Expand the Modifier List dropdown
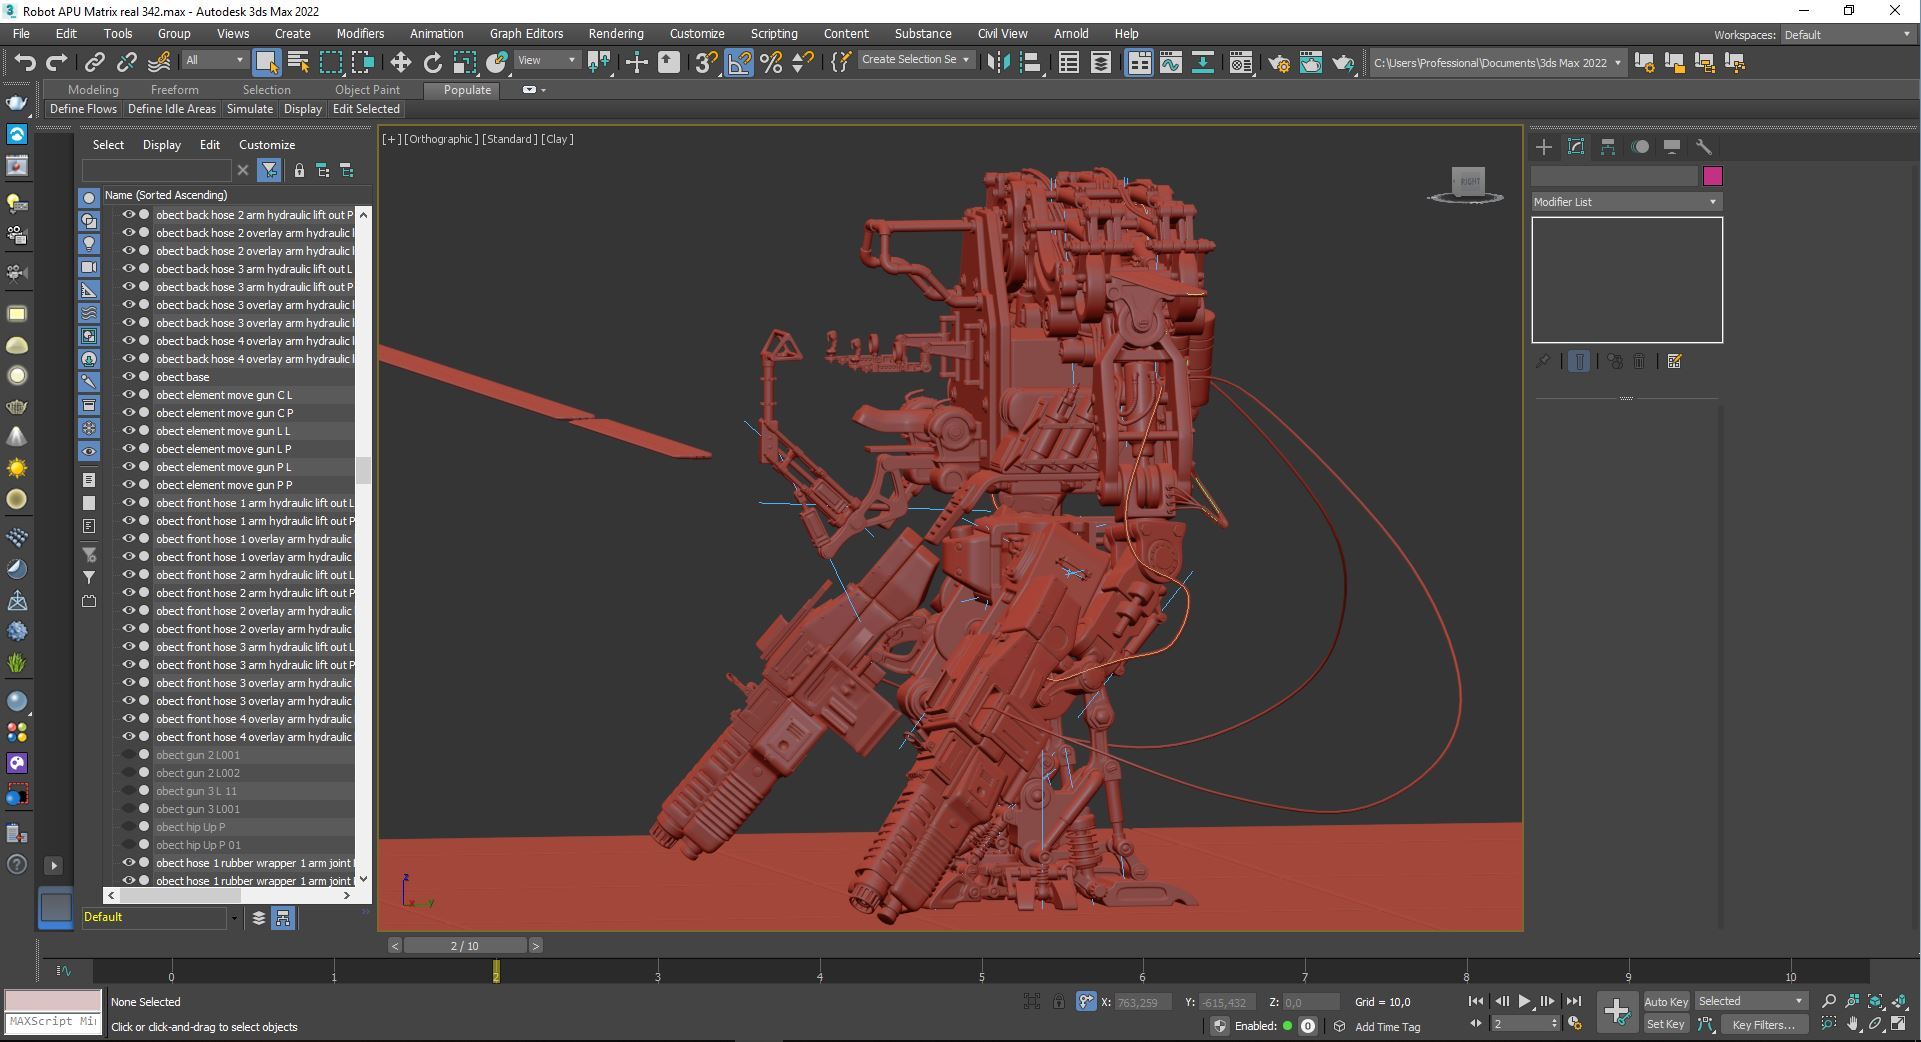The image size is (1921, 1042). tap(1626, 202)
